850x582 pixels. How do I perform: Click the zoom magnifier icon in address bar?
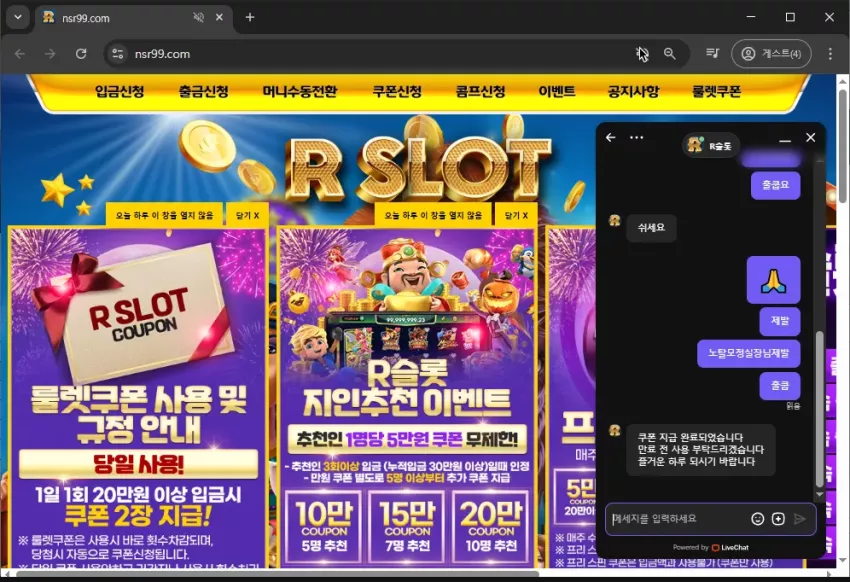669,54
